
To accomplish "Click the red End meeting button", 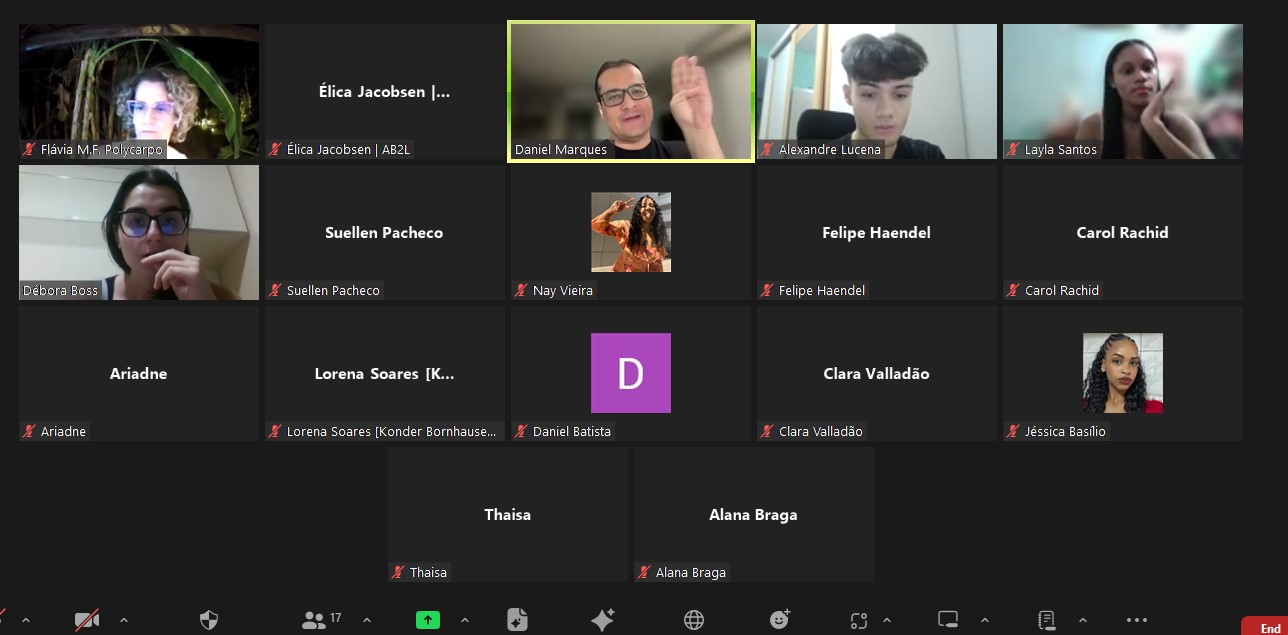I will [x=1264, y=626].
